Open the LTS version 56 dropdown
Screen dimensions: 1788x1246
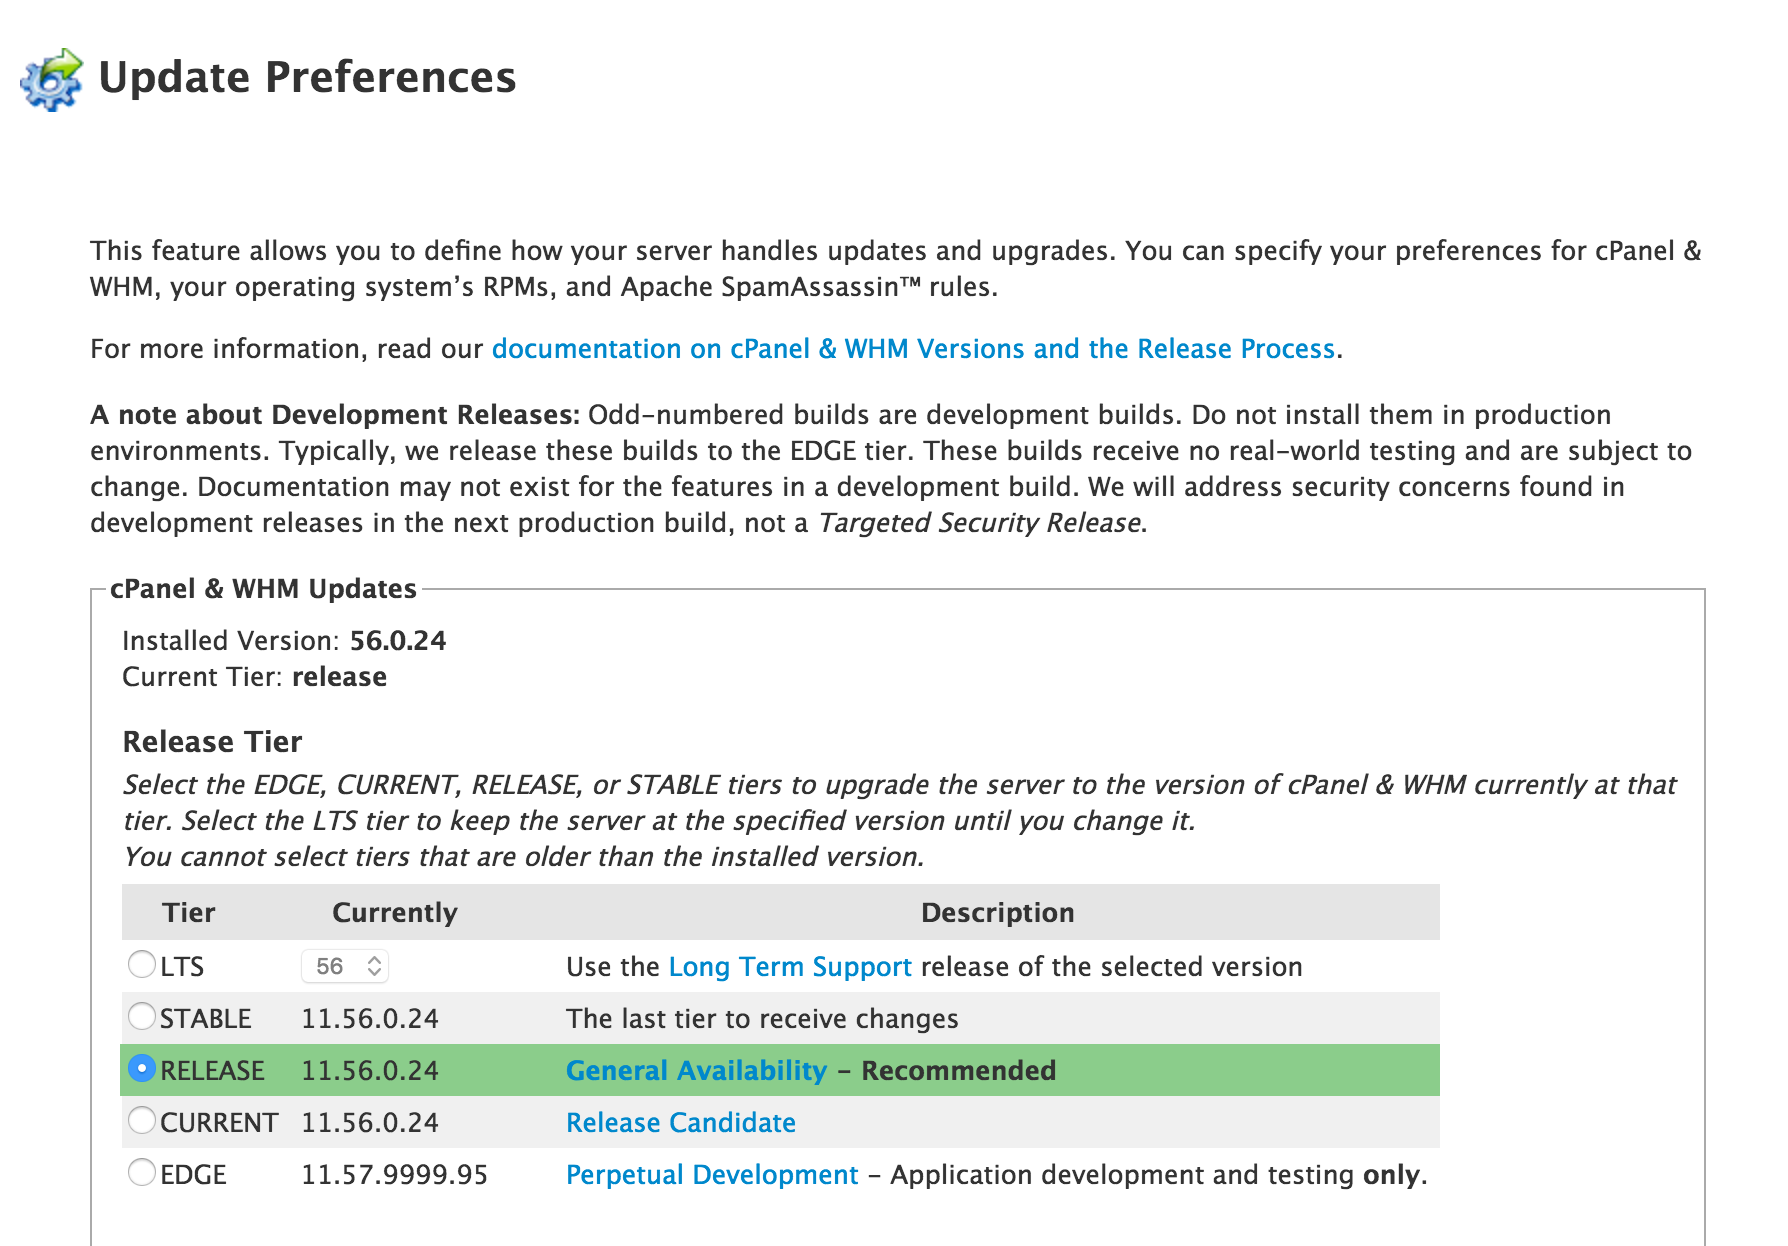click(x=345, y=966)
